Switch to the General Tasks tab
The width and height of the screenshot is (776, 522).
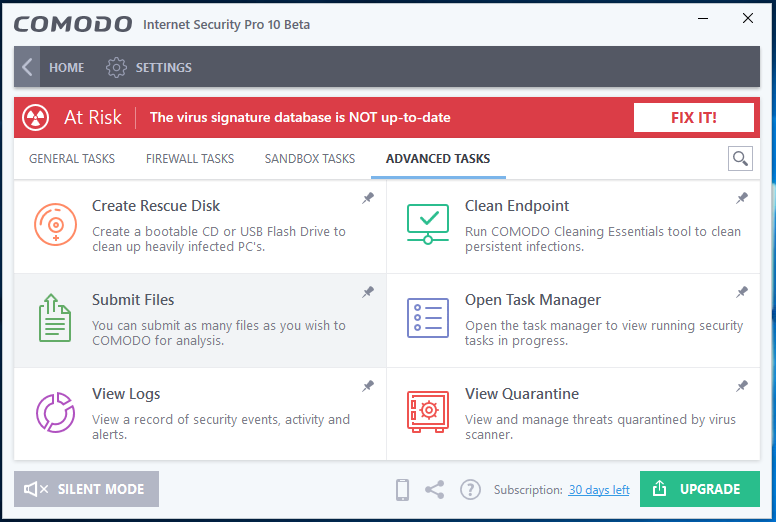[x=72, y=159]
